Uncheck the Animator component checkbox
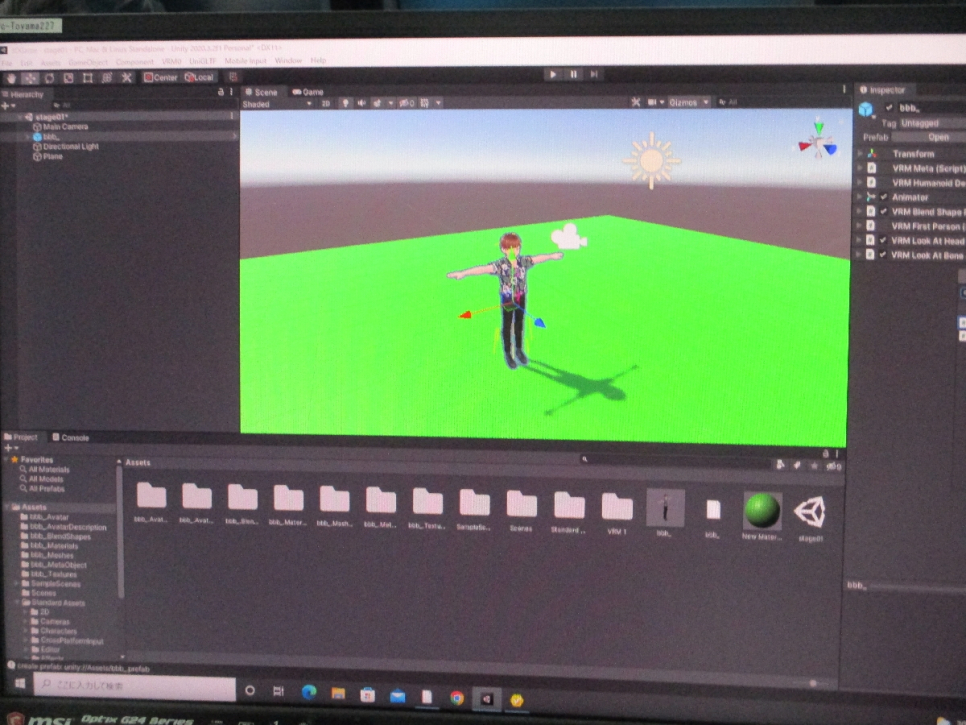The width and height of the screenshot is (966, 725). click(884, 197)
